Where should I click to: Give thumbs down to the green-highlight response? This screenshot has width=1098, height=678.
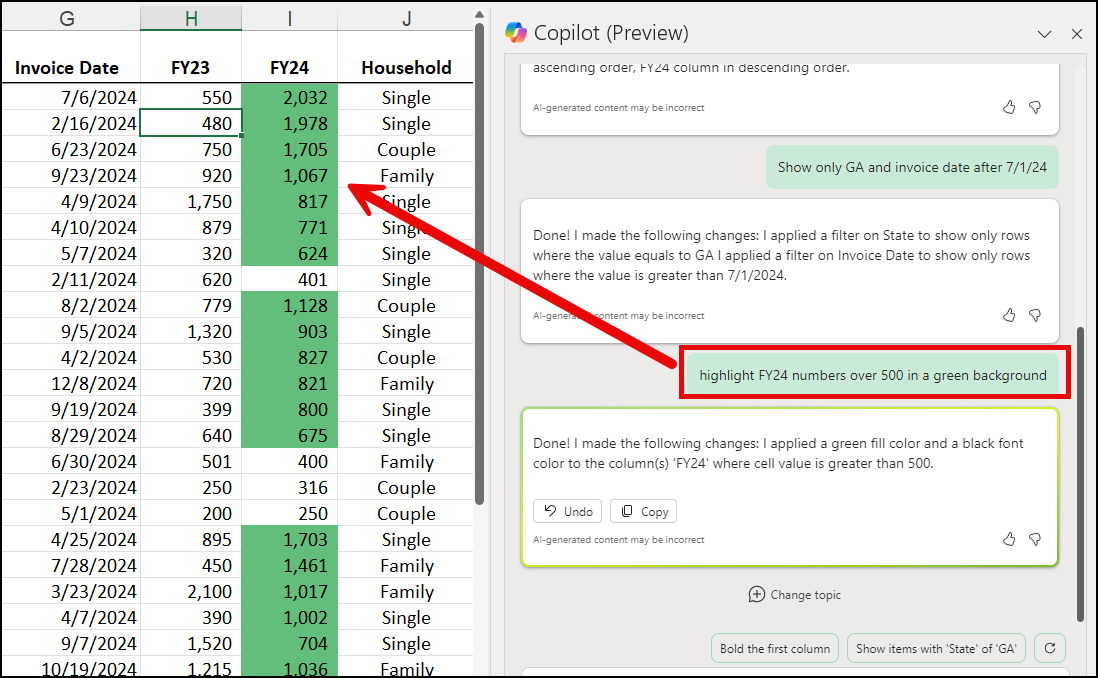1035,539
